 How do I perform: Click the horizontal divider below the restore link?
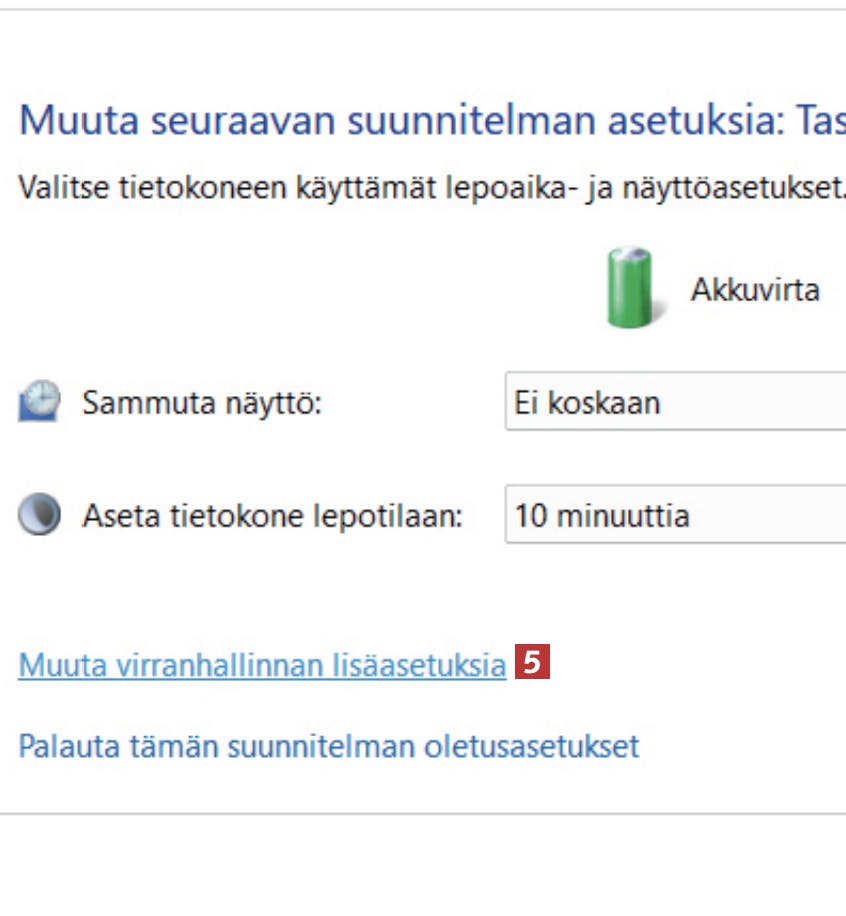(423, 813)
